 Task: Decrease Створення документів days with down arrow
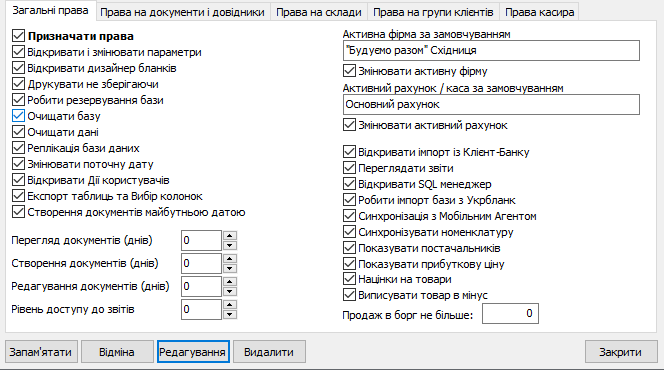pyautogui.click(x=230, y=268)
